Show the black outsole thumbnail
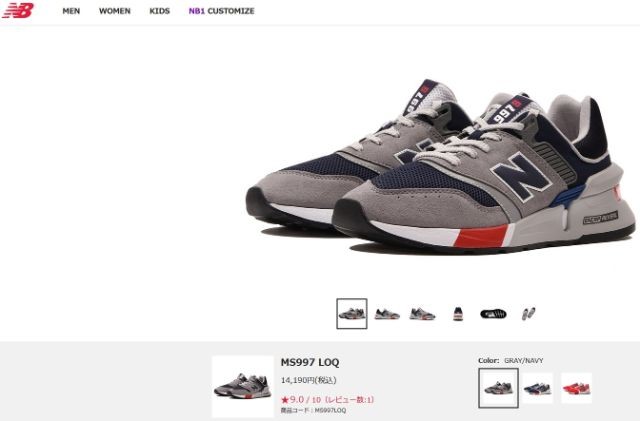This screenshot has width=640, height=421. pyautogui.click(x=493, y=314)
